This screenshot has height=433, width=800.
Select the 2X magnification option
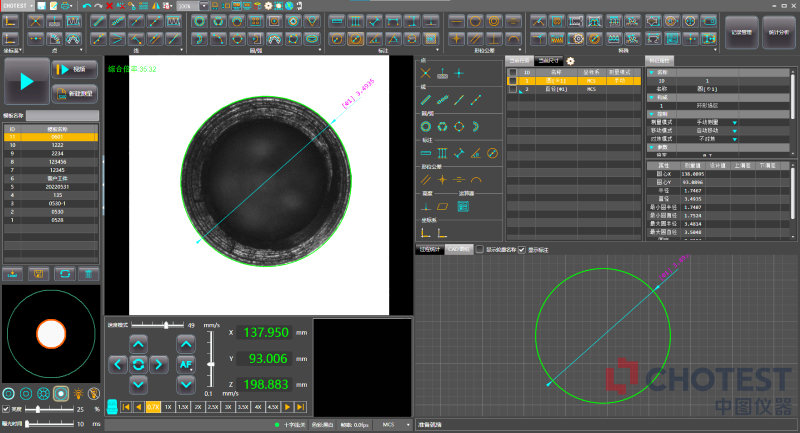click(x=197, y=408)
